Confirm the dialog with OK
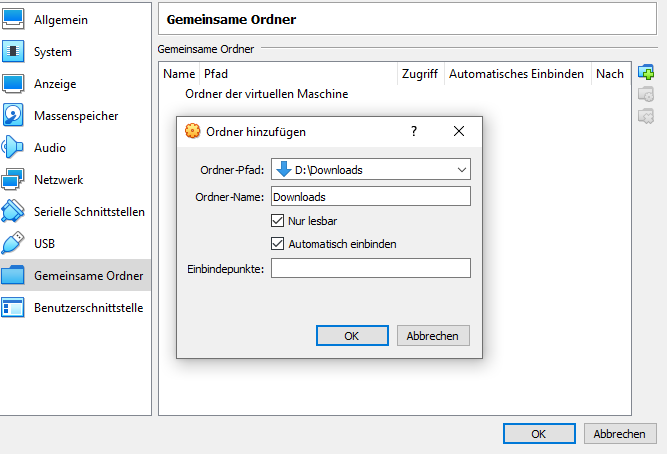The height and width of the screenshot is (454, 667). click(351, 336)
